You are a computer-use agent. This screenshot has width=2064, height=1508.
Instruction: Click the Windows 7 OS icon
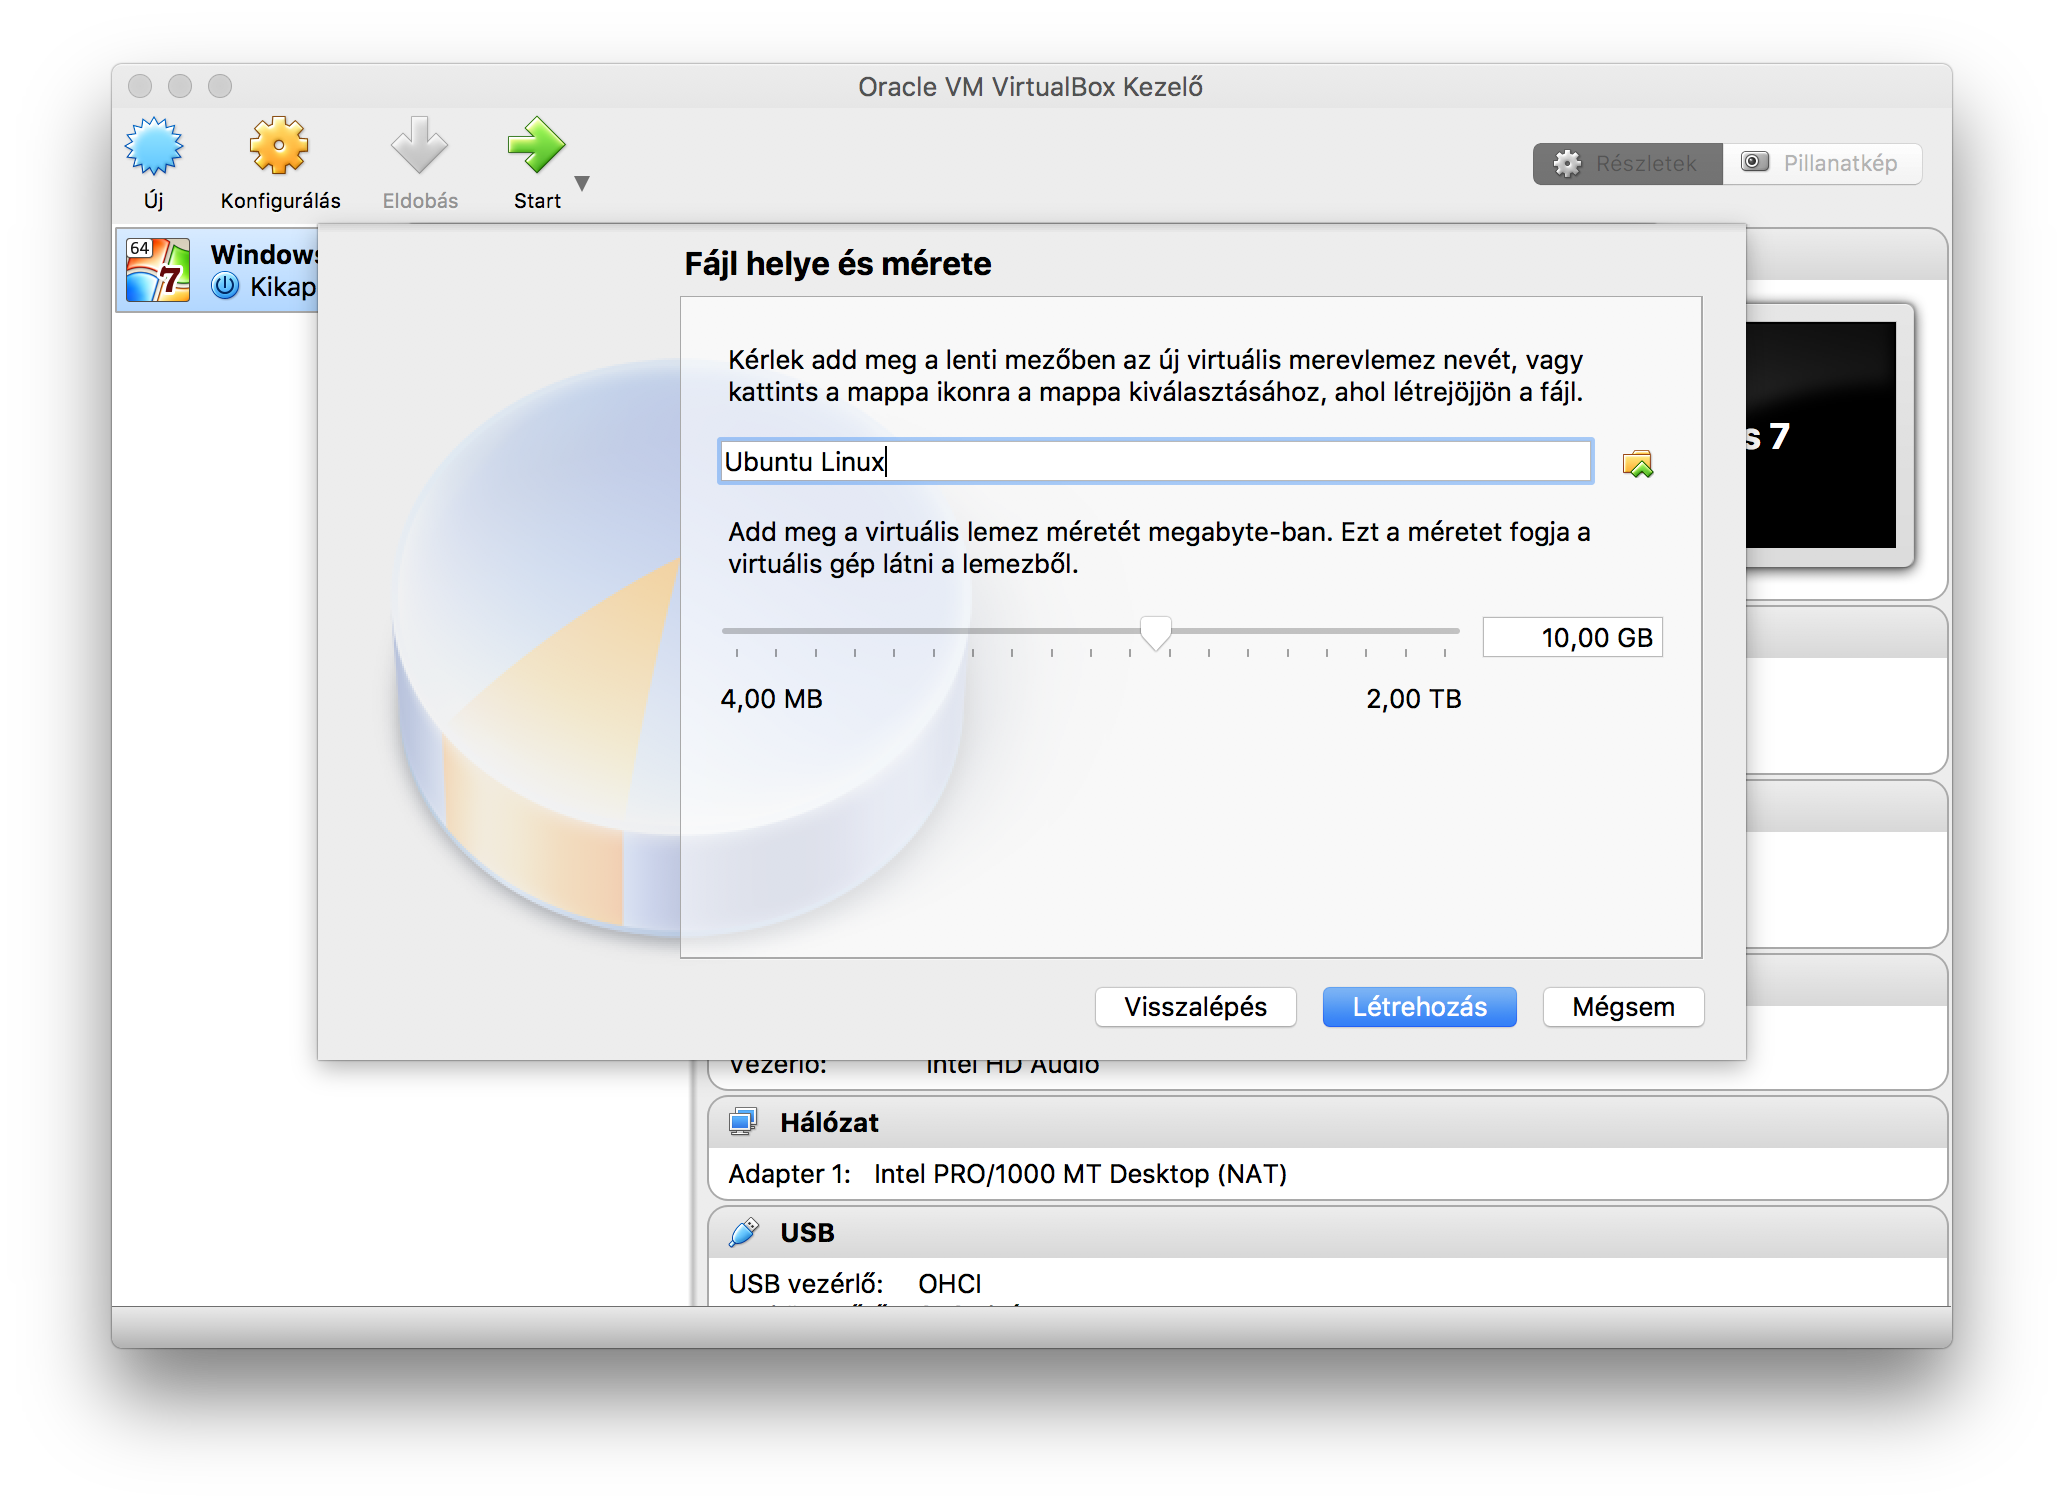click(x=158, y=270)
